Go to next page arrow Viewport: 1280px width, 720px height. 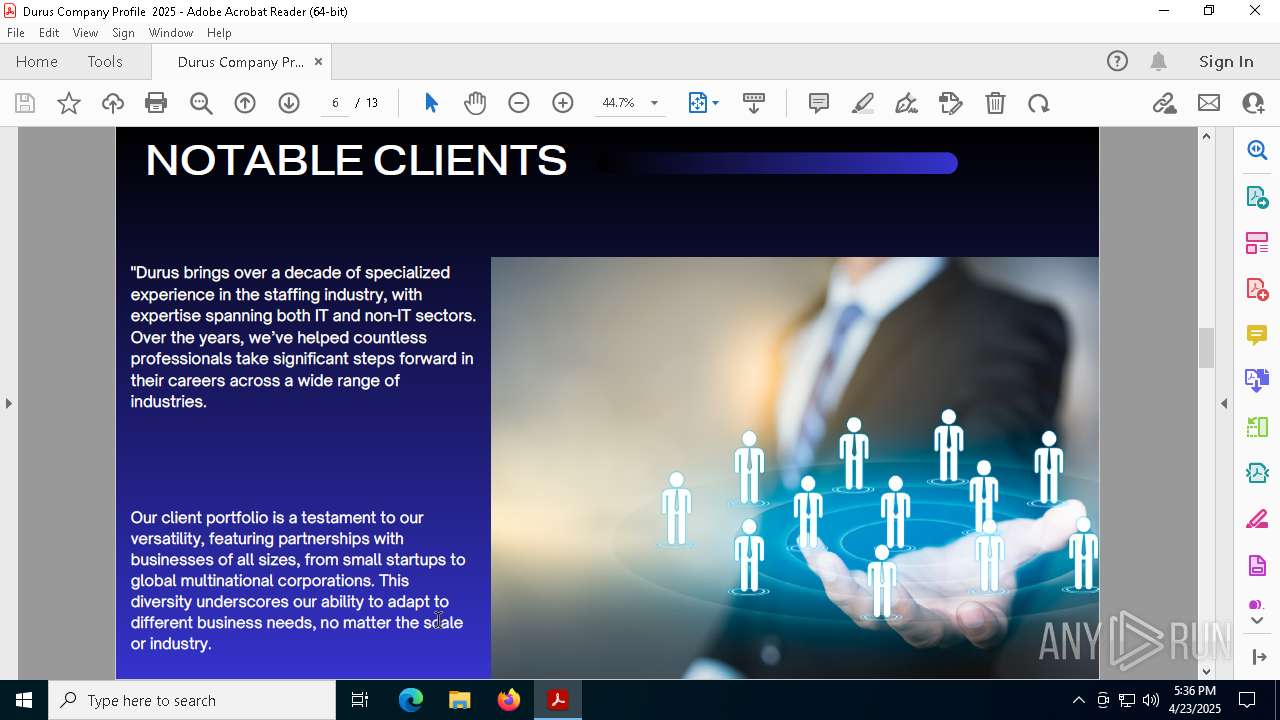(289, 103)
